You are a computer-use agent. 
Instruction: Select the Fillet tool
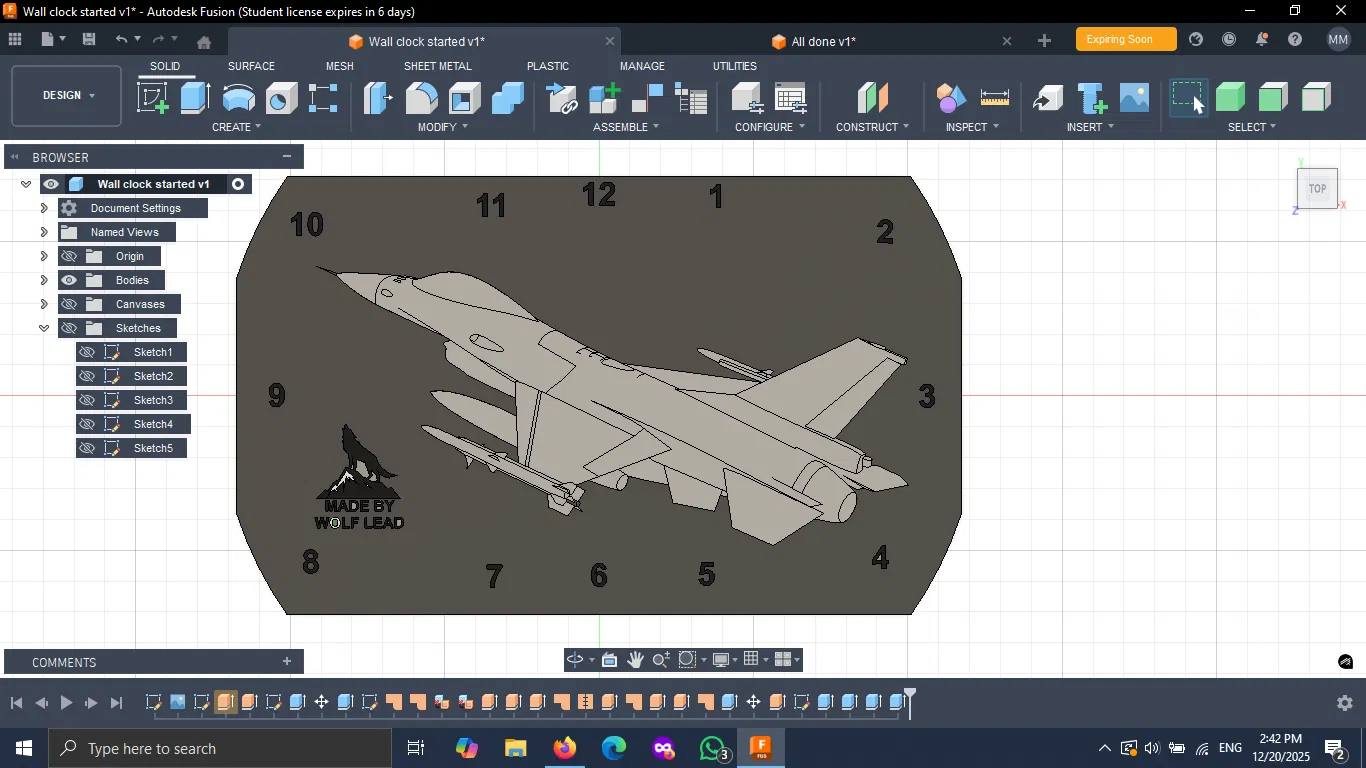pos(421,98)
